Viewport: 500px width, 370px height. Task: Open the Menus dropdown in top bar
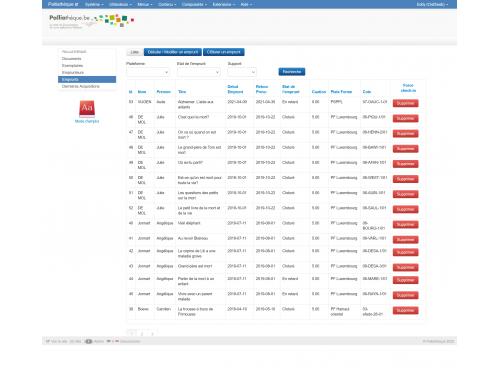145,4
